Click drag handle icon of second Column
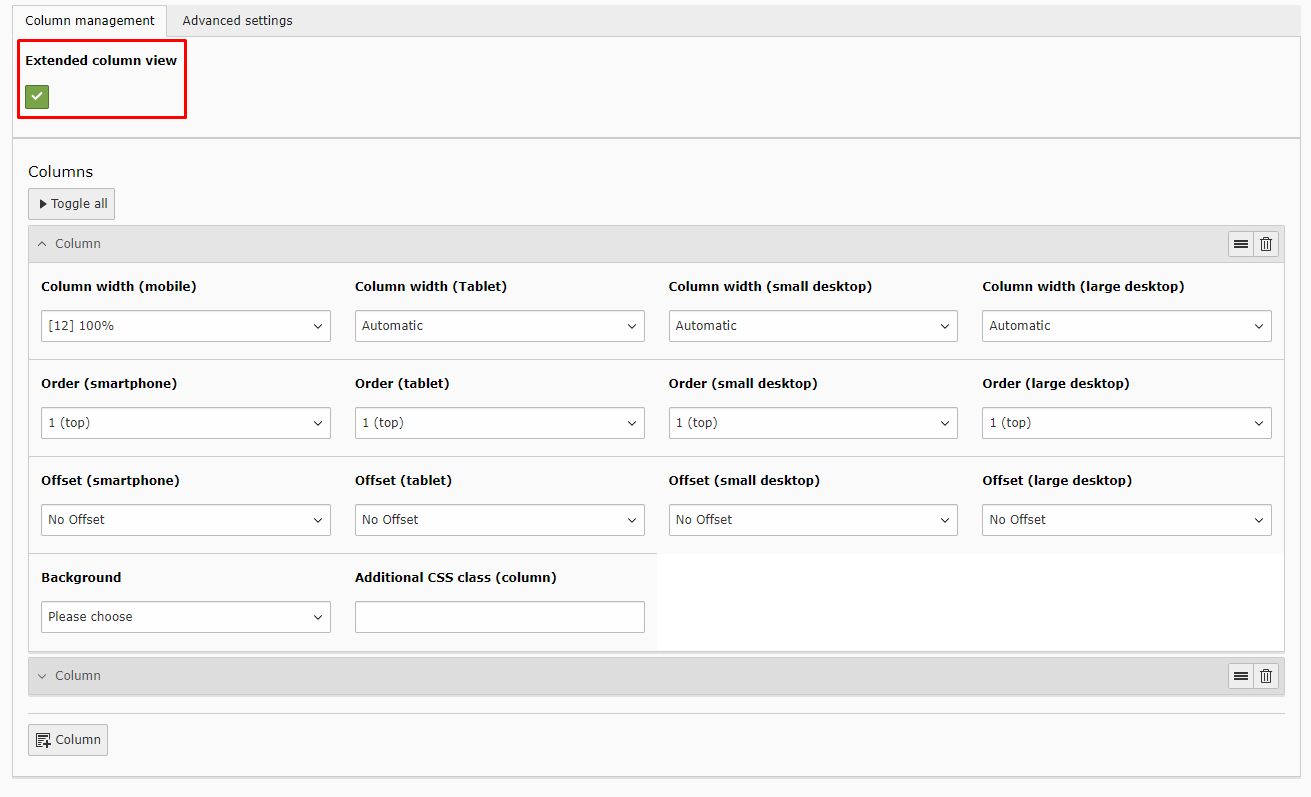The image size is (1311, 797). [x=1240, y=676]
